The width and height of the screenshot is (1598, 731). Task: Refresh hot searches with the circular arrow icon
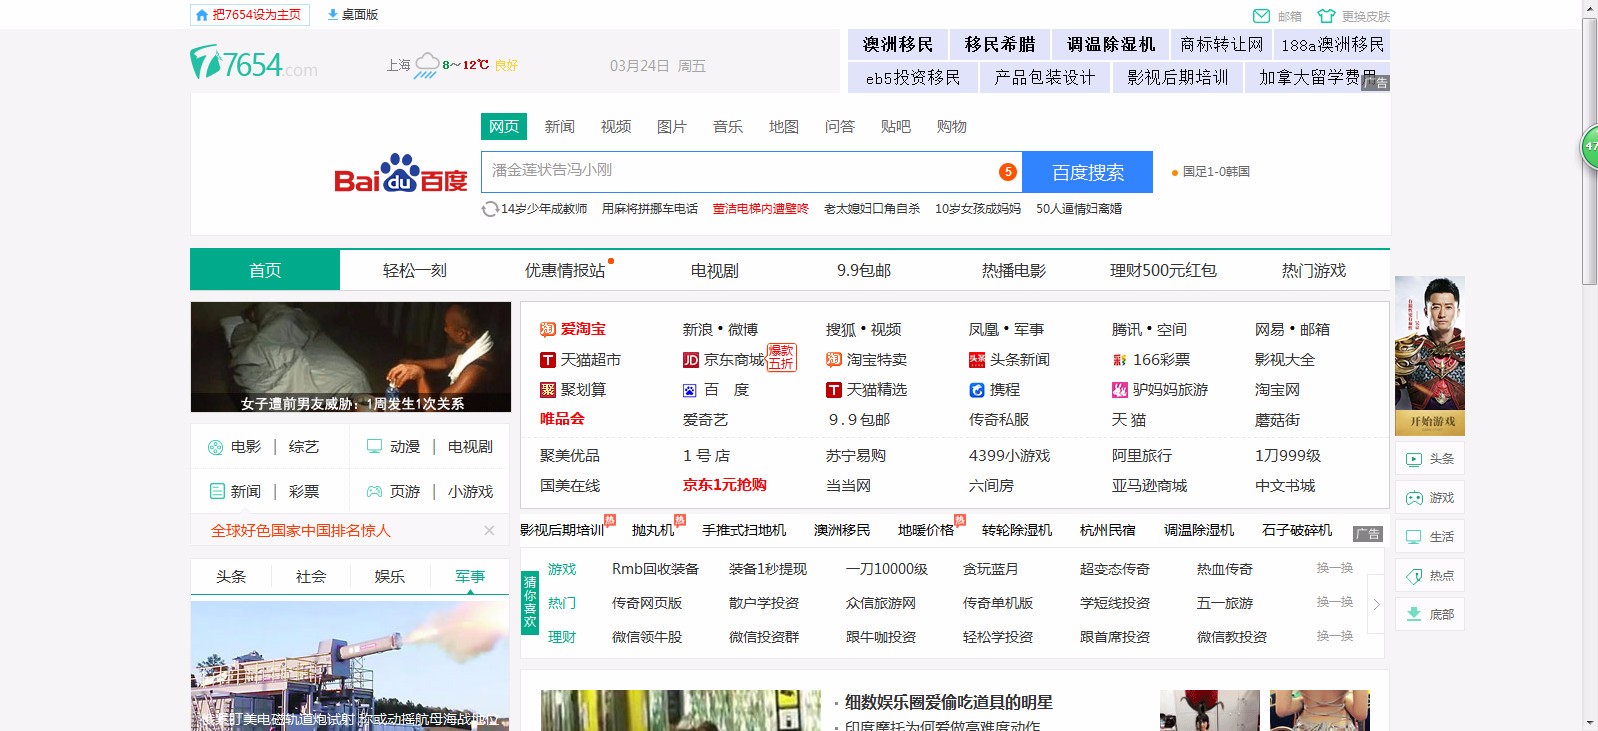click(x=490, y=209)
